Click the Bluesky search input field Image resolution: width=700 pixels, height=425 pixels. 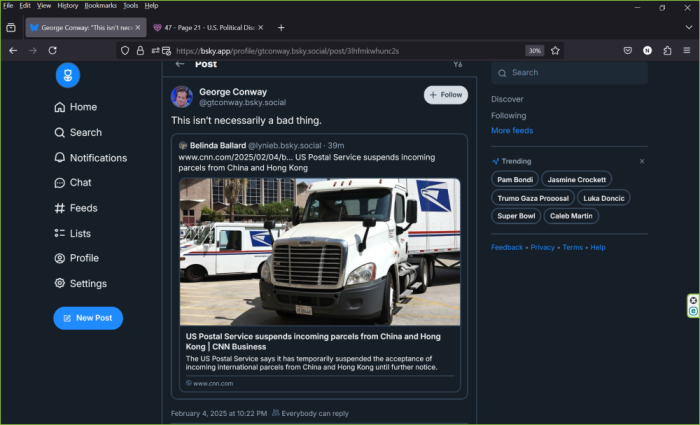click(x=569, y=73)
